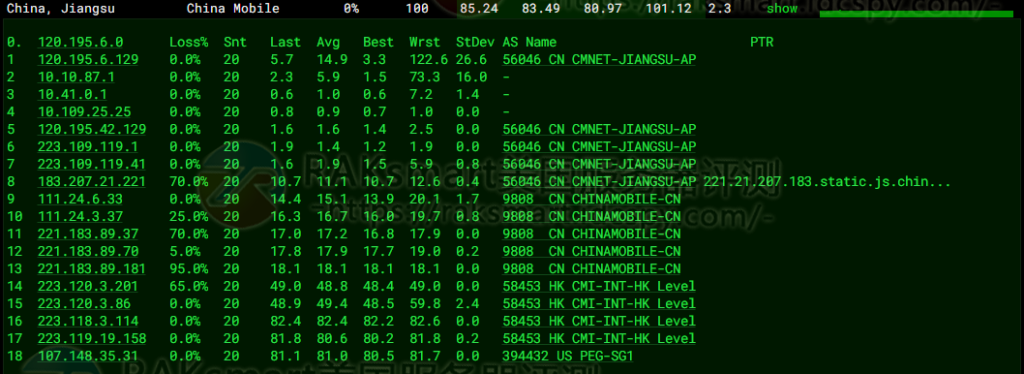The image size is (1024, 374).
Task: Open IP 221.183.89.181 link
Action: (x=92, y=269)
